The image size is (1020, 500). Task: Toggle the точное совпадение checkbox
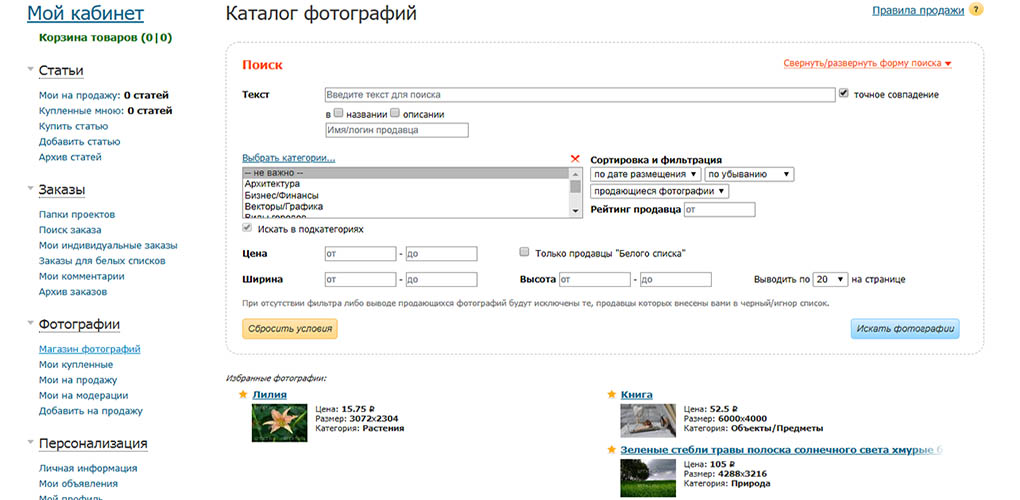tap(844, 94)
